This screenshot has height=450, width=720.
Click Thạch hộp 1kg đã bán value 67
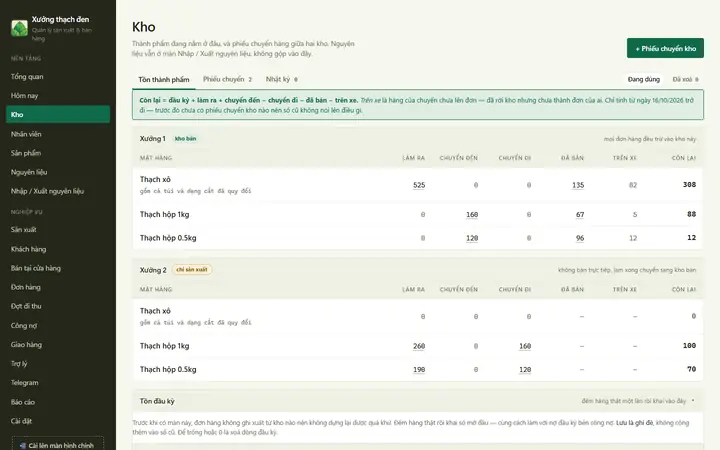coord(580,214)
